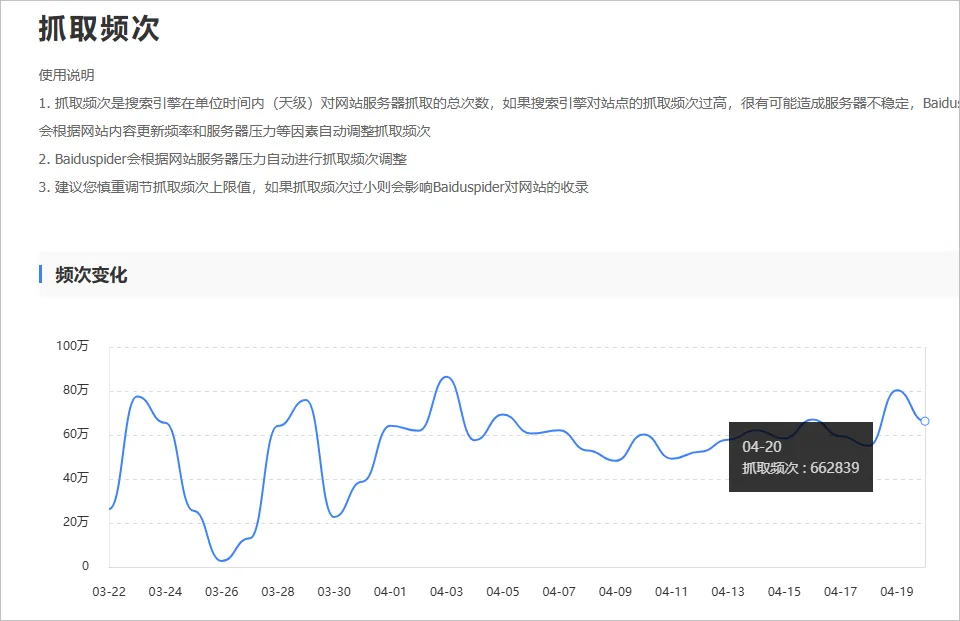
Task: Click the 20万 y-axis label
Action: (x=75, y=522)
